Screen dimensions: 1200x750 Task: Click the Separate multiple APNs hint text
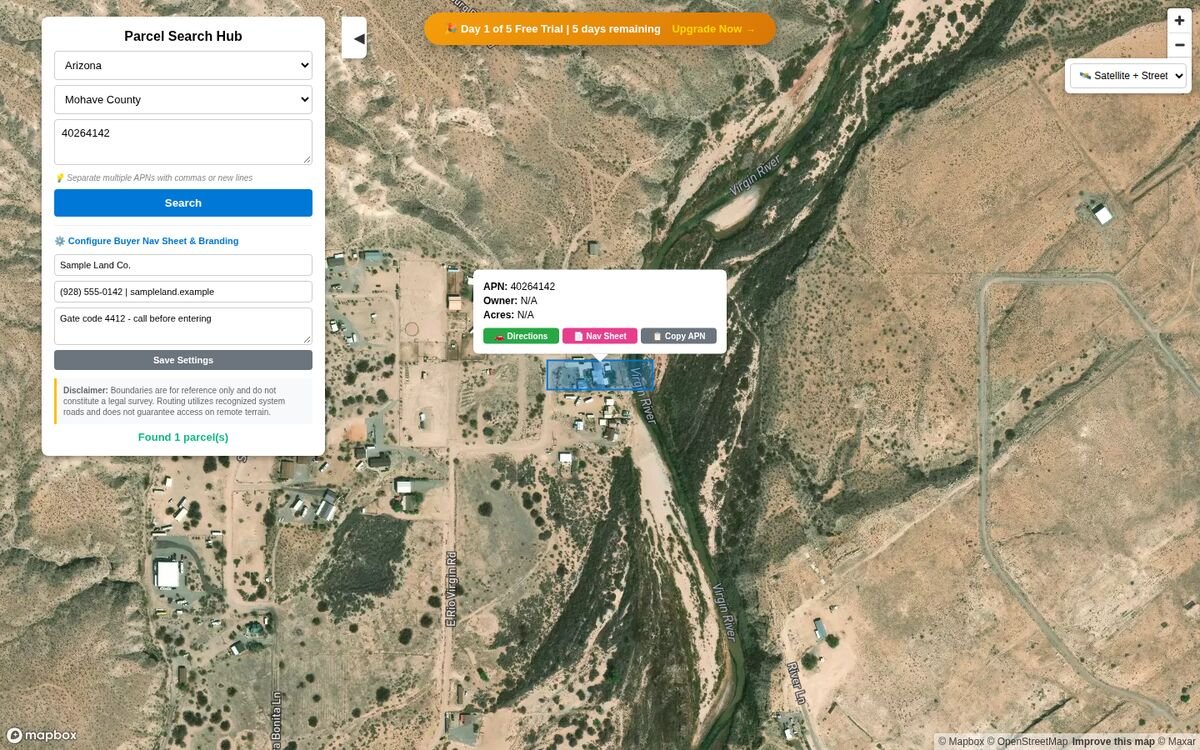(x=153, y=178)
